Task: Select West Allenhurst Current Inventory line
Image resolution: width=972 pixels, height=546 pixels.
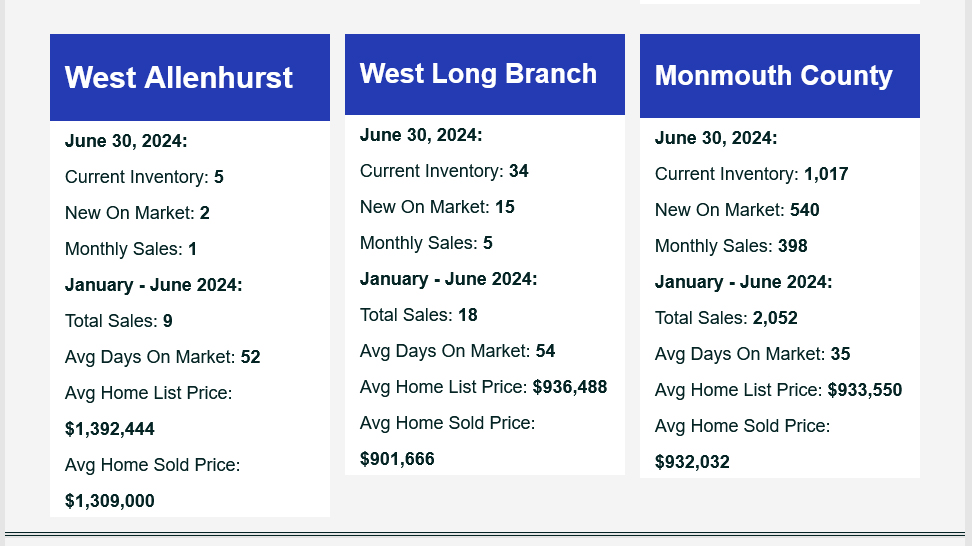Action: click(144, 177)
